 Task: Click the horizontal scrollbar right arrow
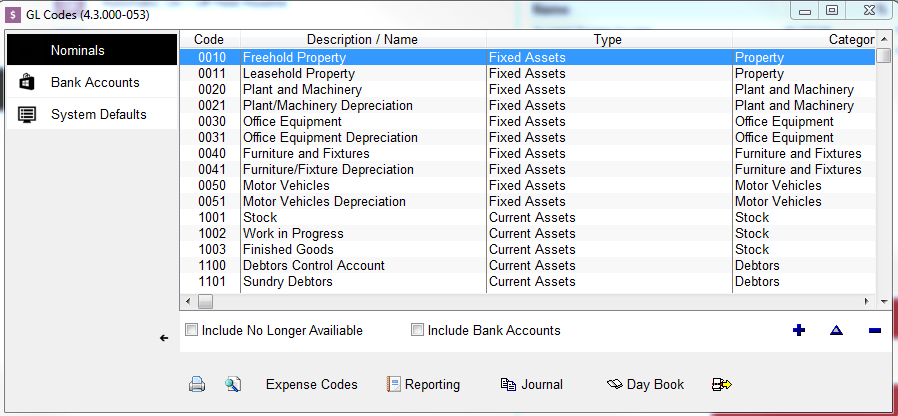point(867,301)
